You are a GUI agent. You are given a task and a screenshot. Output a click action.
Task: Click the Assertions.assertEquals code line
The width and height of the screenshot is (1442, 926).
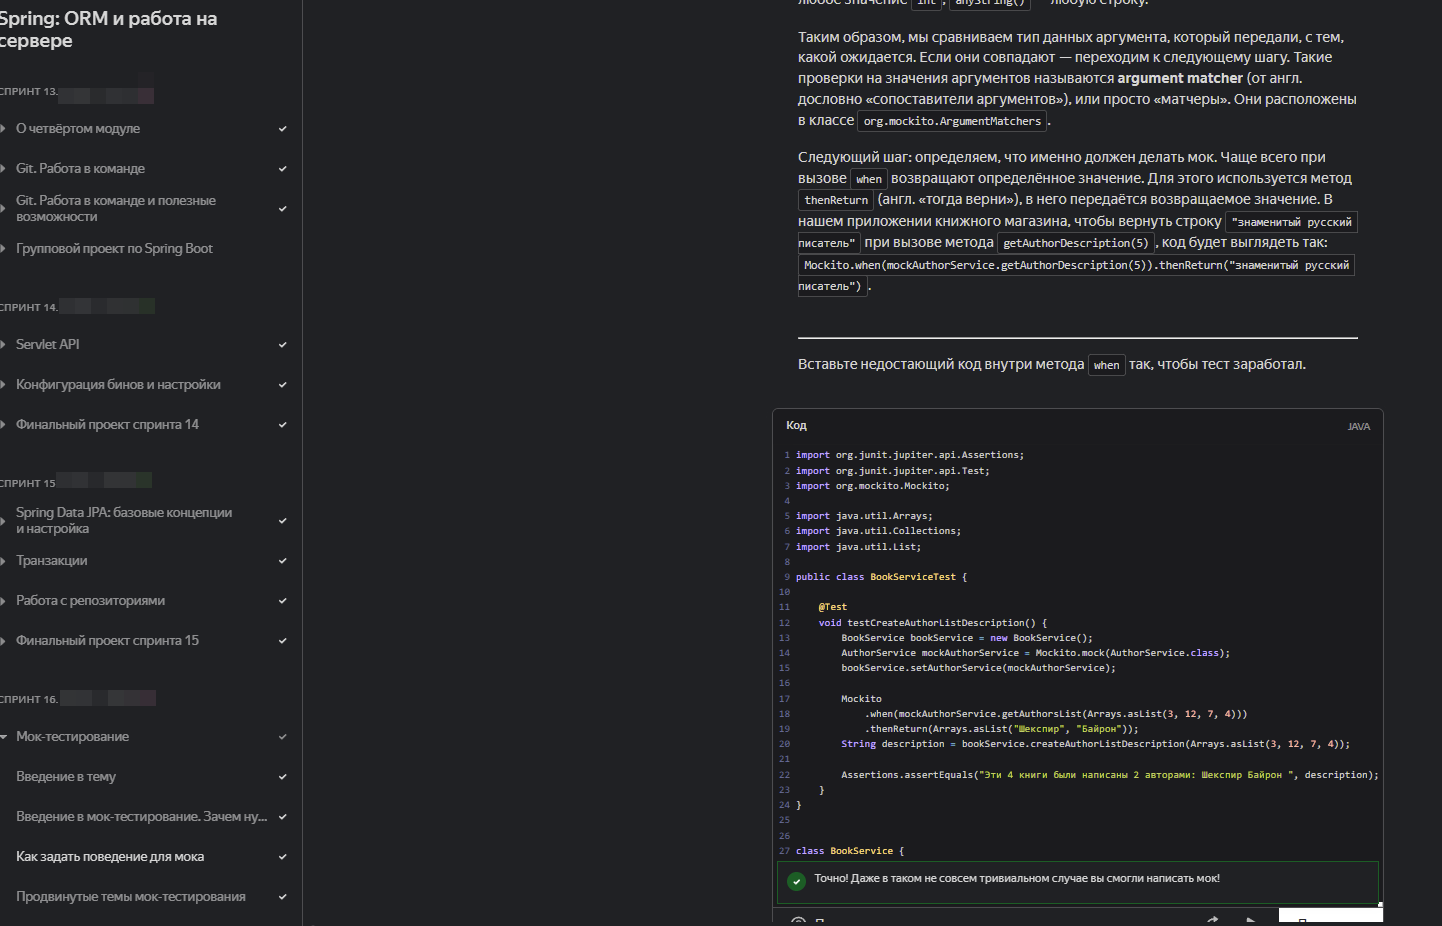(x=1110, y=775)
